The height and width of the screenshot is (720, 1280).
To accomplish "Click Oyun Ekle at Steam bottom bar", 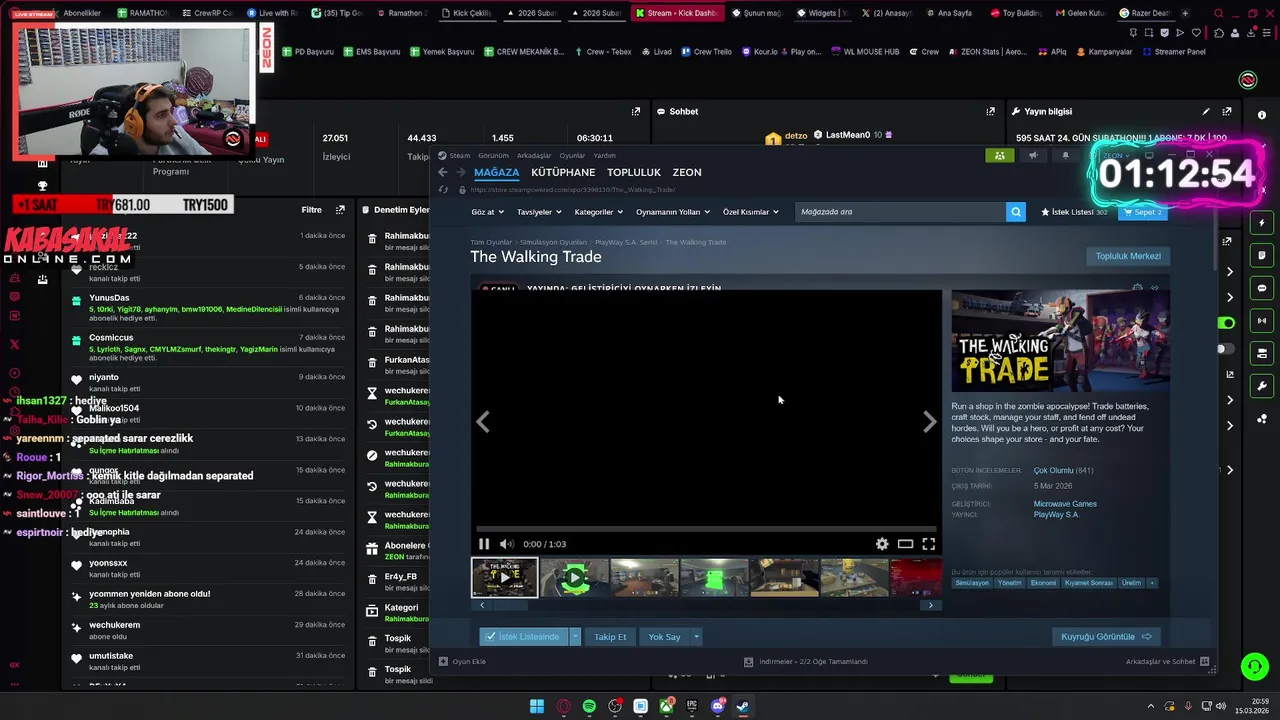I will (462, 662).
